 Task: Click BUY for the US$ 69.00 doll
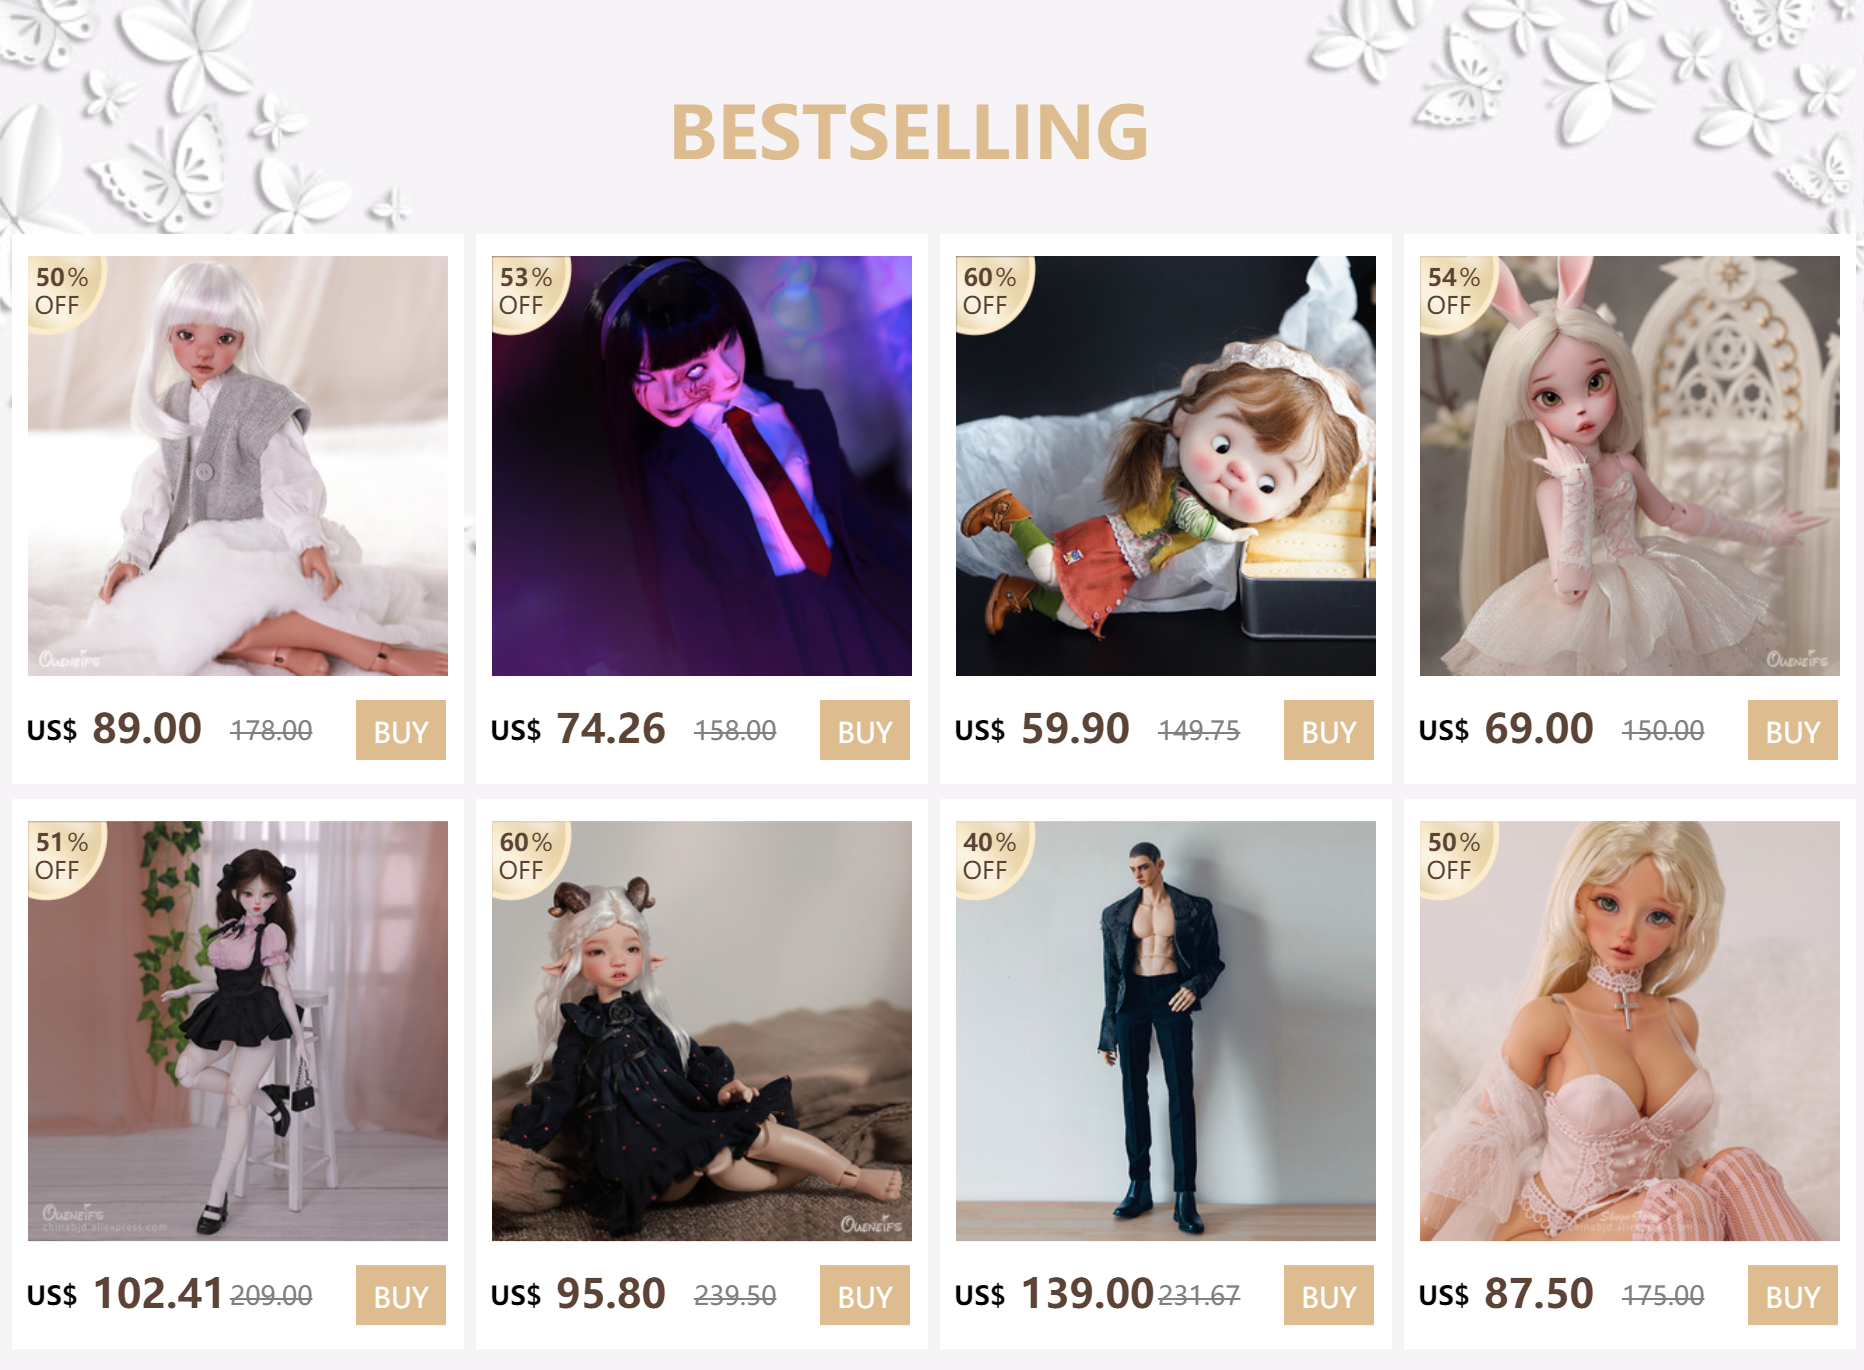(x=1793, y=730)
